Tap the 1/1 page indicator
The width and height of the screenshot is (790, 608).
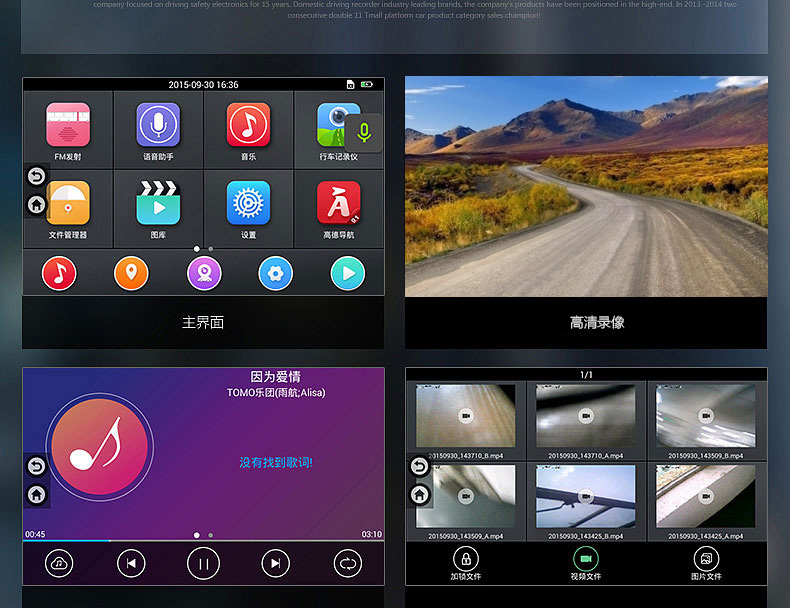(x=586, y=375)
